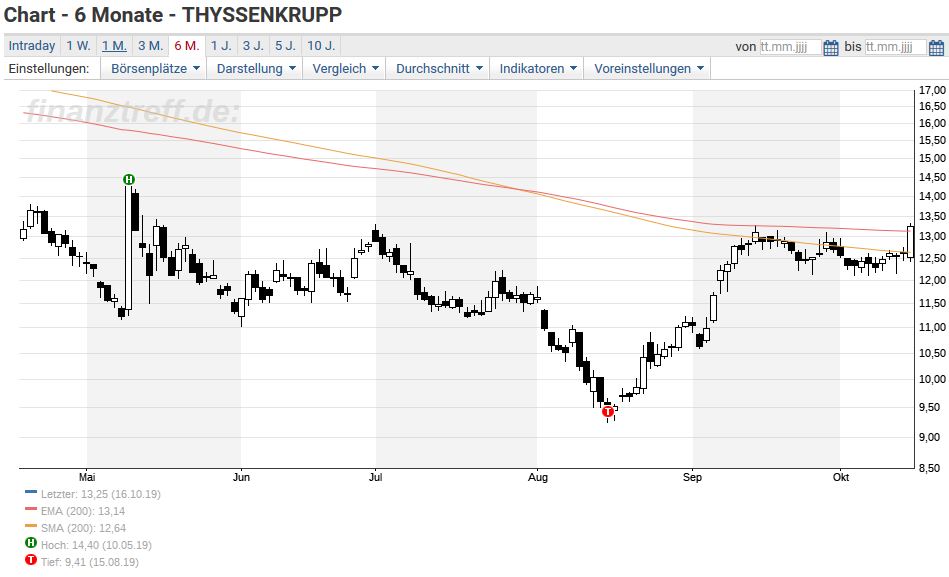Screen dimensions: 949x577
Task: Expand the Durchschnitt dropdown
Action: [438, 68]
